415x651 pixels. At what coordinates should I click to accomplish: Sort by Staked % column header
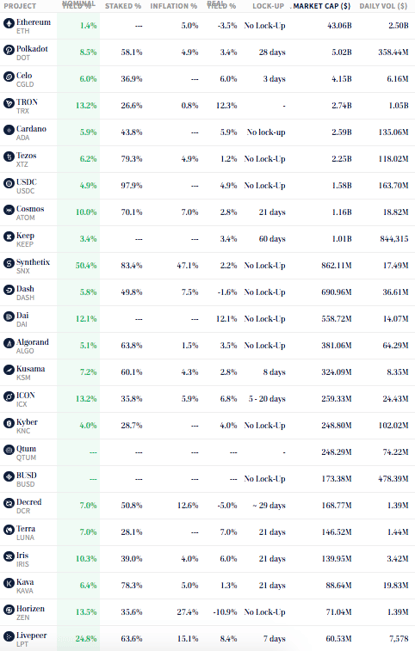[123, 6]
